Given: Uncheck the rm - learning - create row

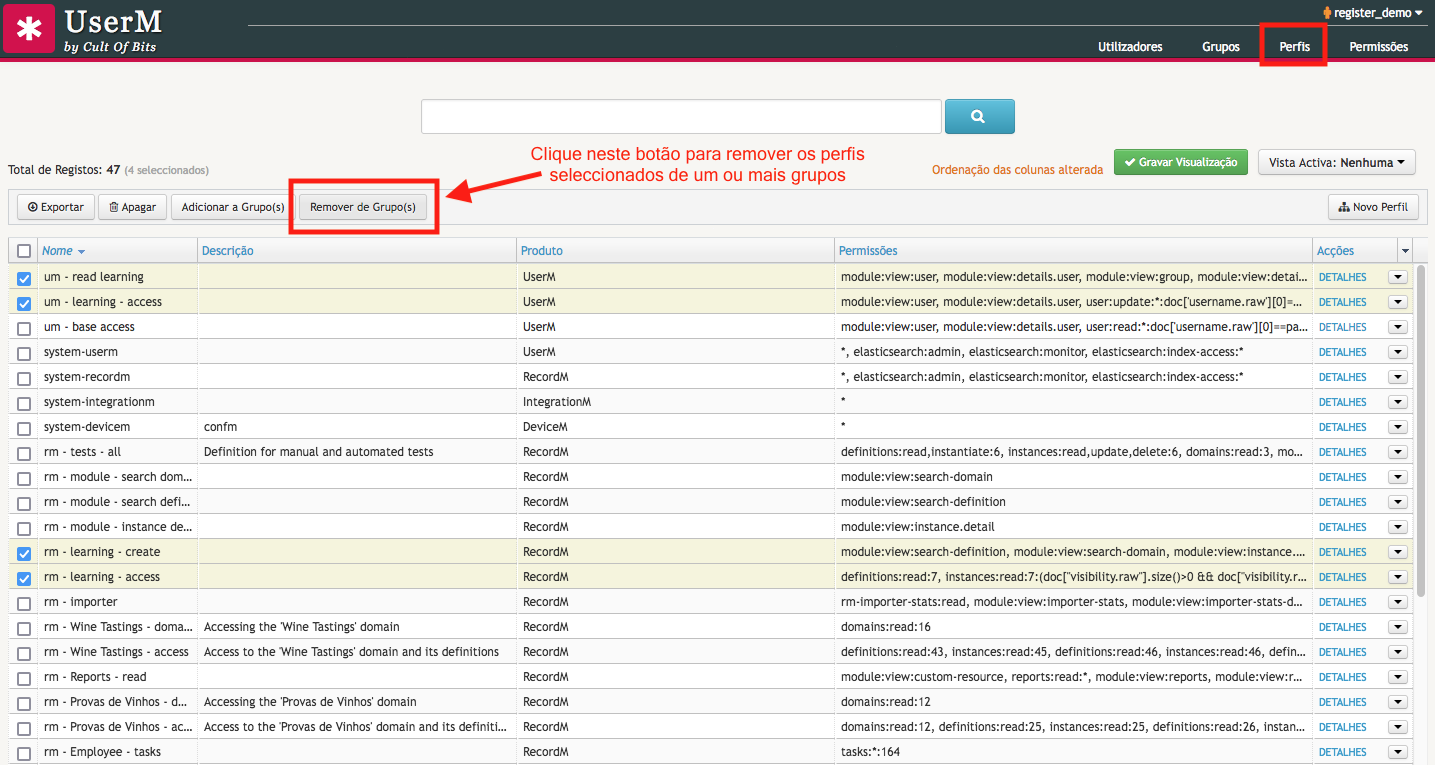Looking at the screenshot, I should (x=24, y=553).
